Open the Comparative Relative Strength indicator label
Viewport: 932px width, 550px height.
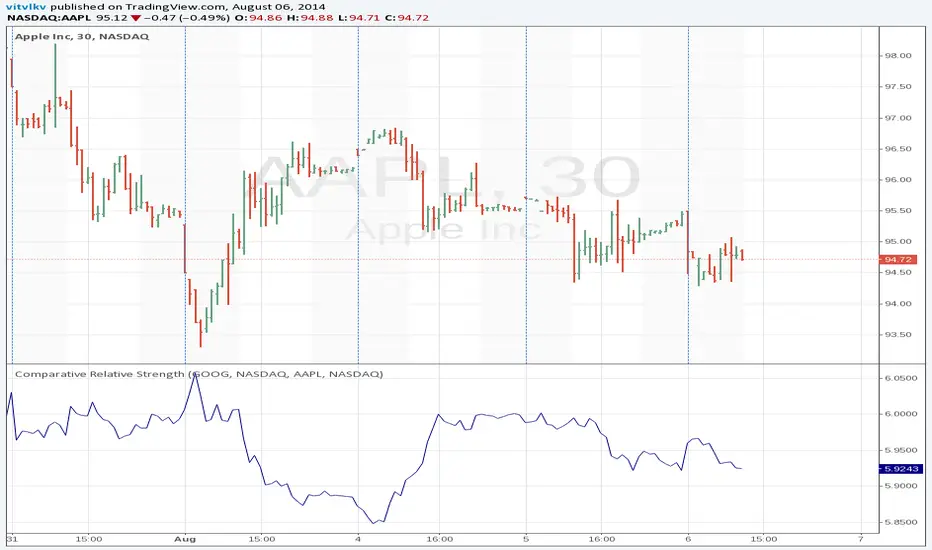[x=199, y=374]
